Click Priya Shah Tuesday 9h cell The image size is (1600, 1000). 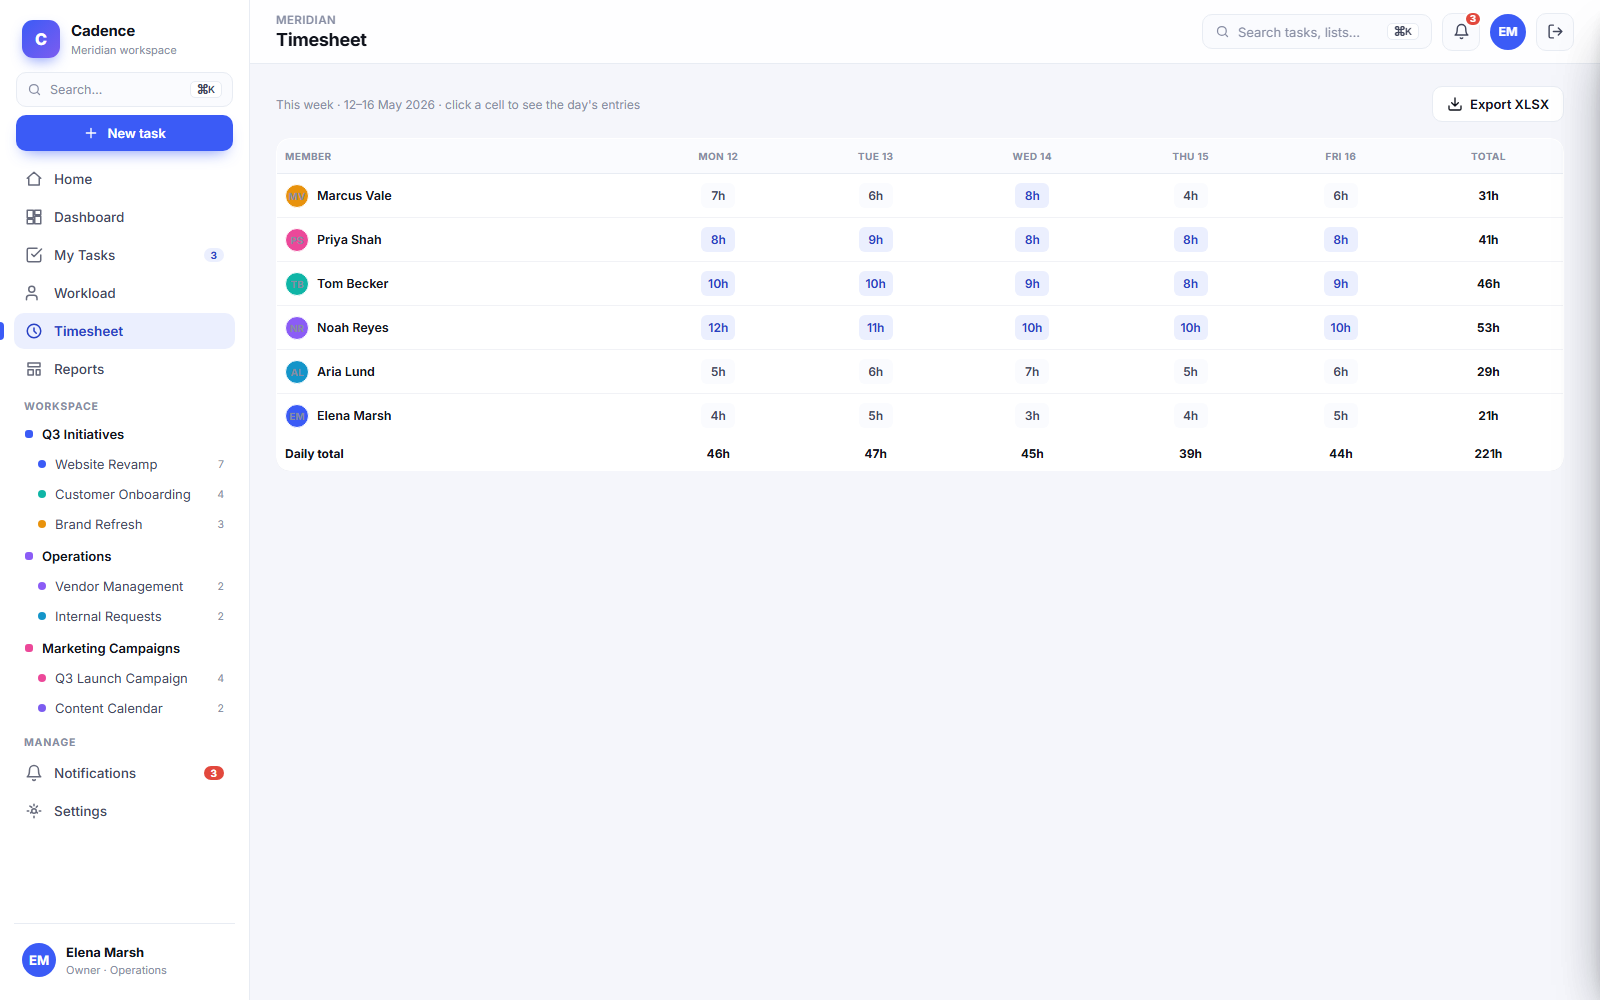pos(876,240)
